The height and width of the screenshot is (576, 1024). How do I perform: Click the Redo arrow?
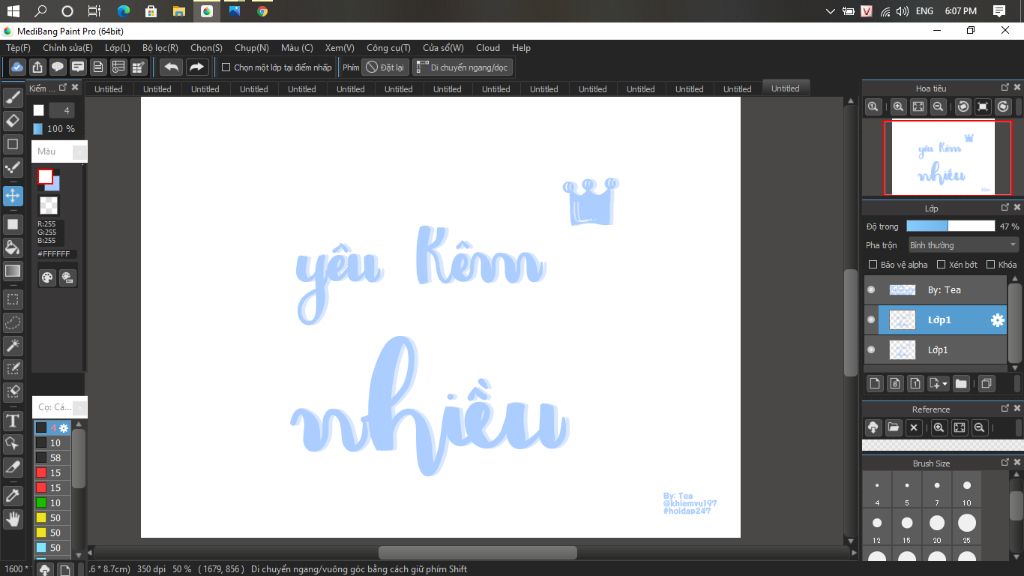(x=197, y=67)
